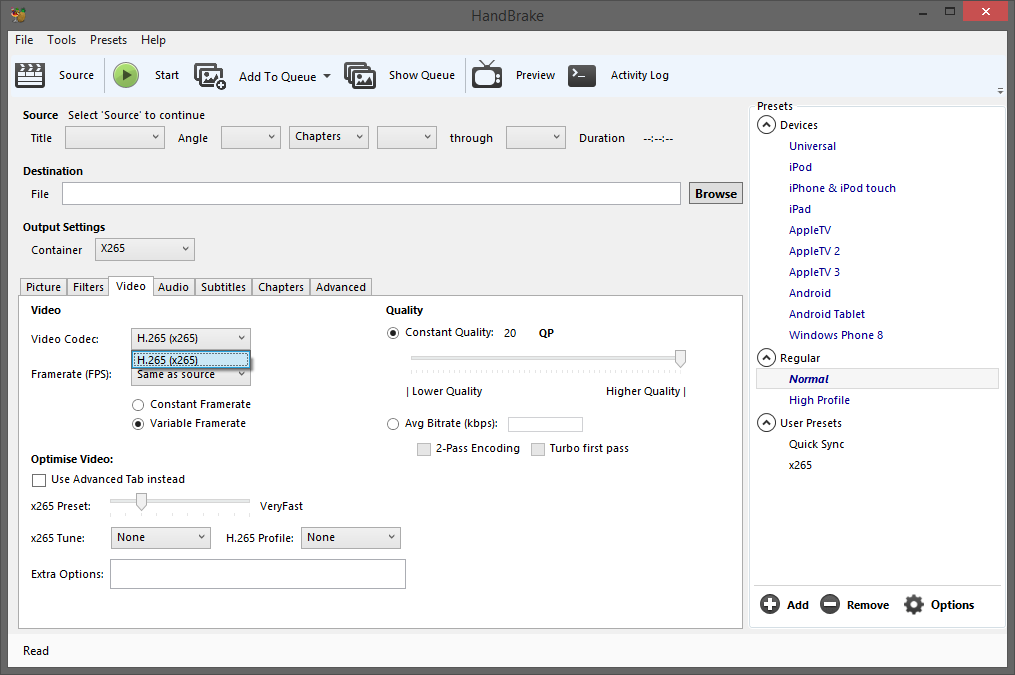This screenshot has width=1015, height=675.
Task: Select the iPhone & iPod touch preset
Action: 842,188
